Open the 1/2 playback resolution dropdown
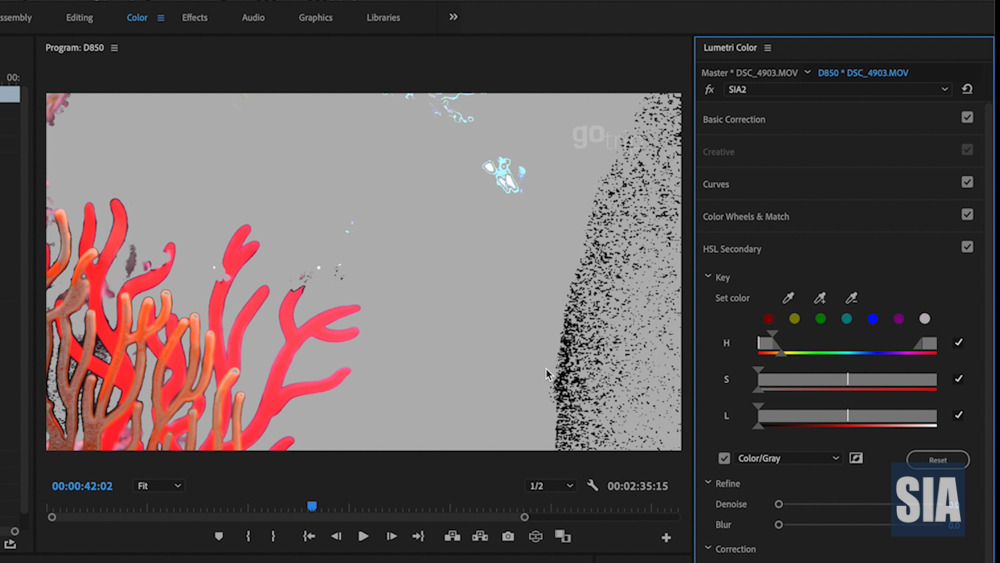This screenshot has height=563, width=1000. point(550,486)
